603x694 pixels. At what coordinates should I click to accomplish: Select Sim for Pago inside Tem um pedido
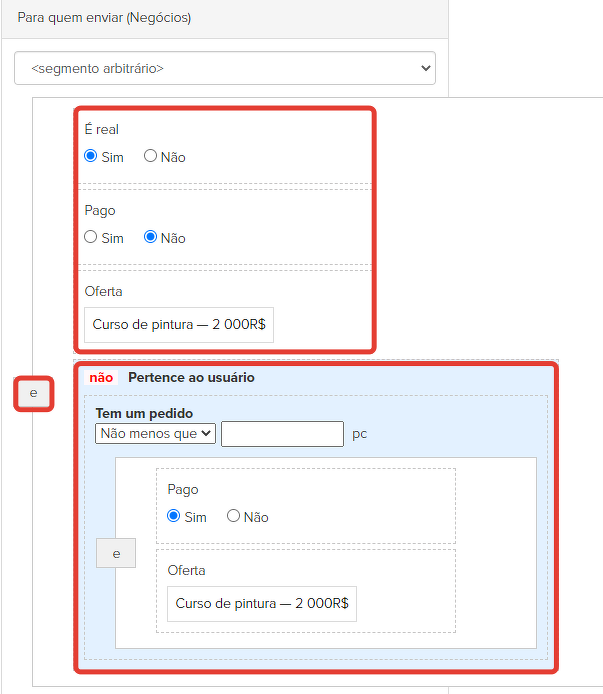click(174, 516)
